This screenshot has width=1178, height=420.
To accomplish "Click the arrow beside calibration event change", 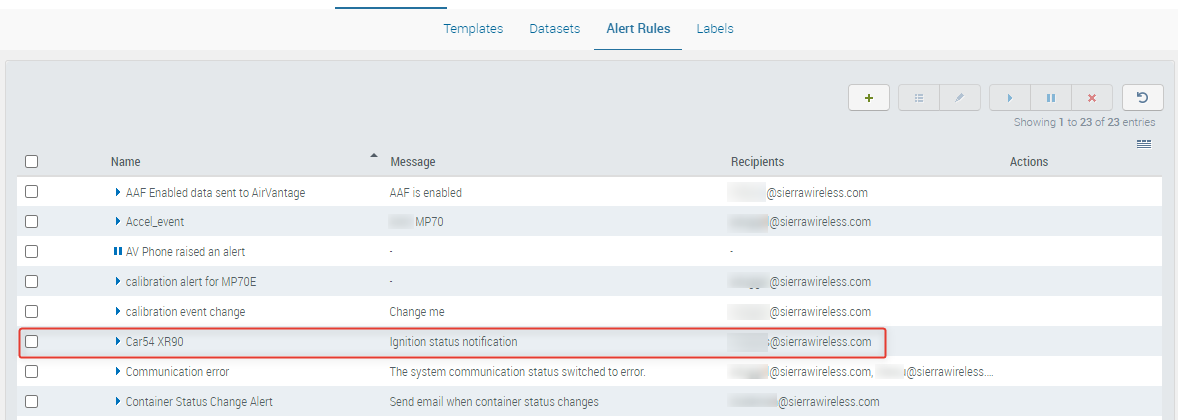I will tap(118, 312).
